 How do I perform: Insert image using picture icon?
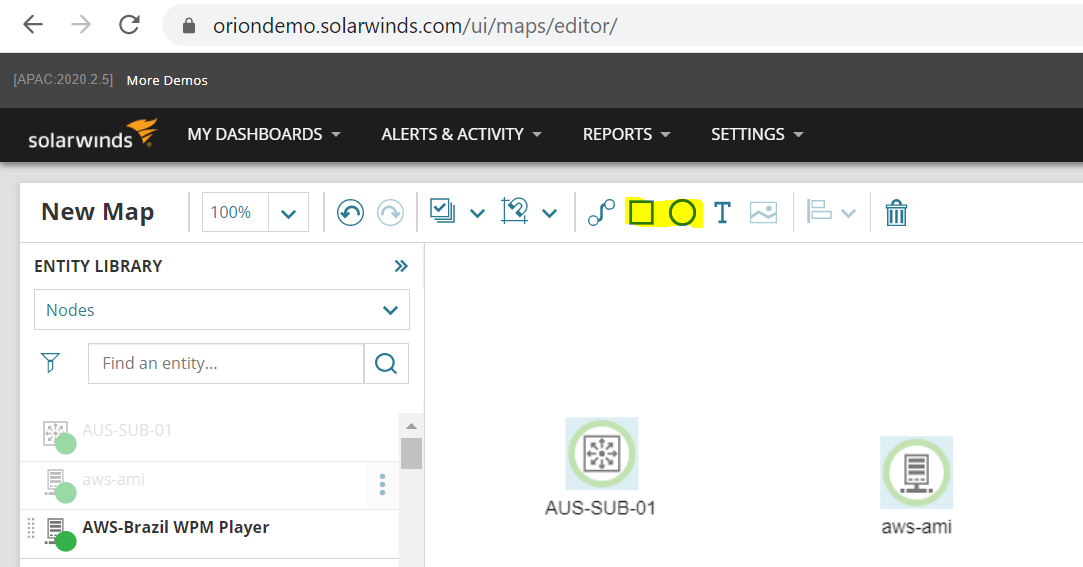[763, 213]
